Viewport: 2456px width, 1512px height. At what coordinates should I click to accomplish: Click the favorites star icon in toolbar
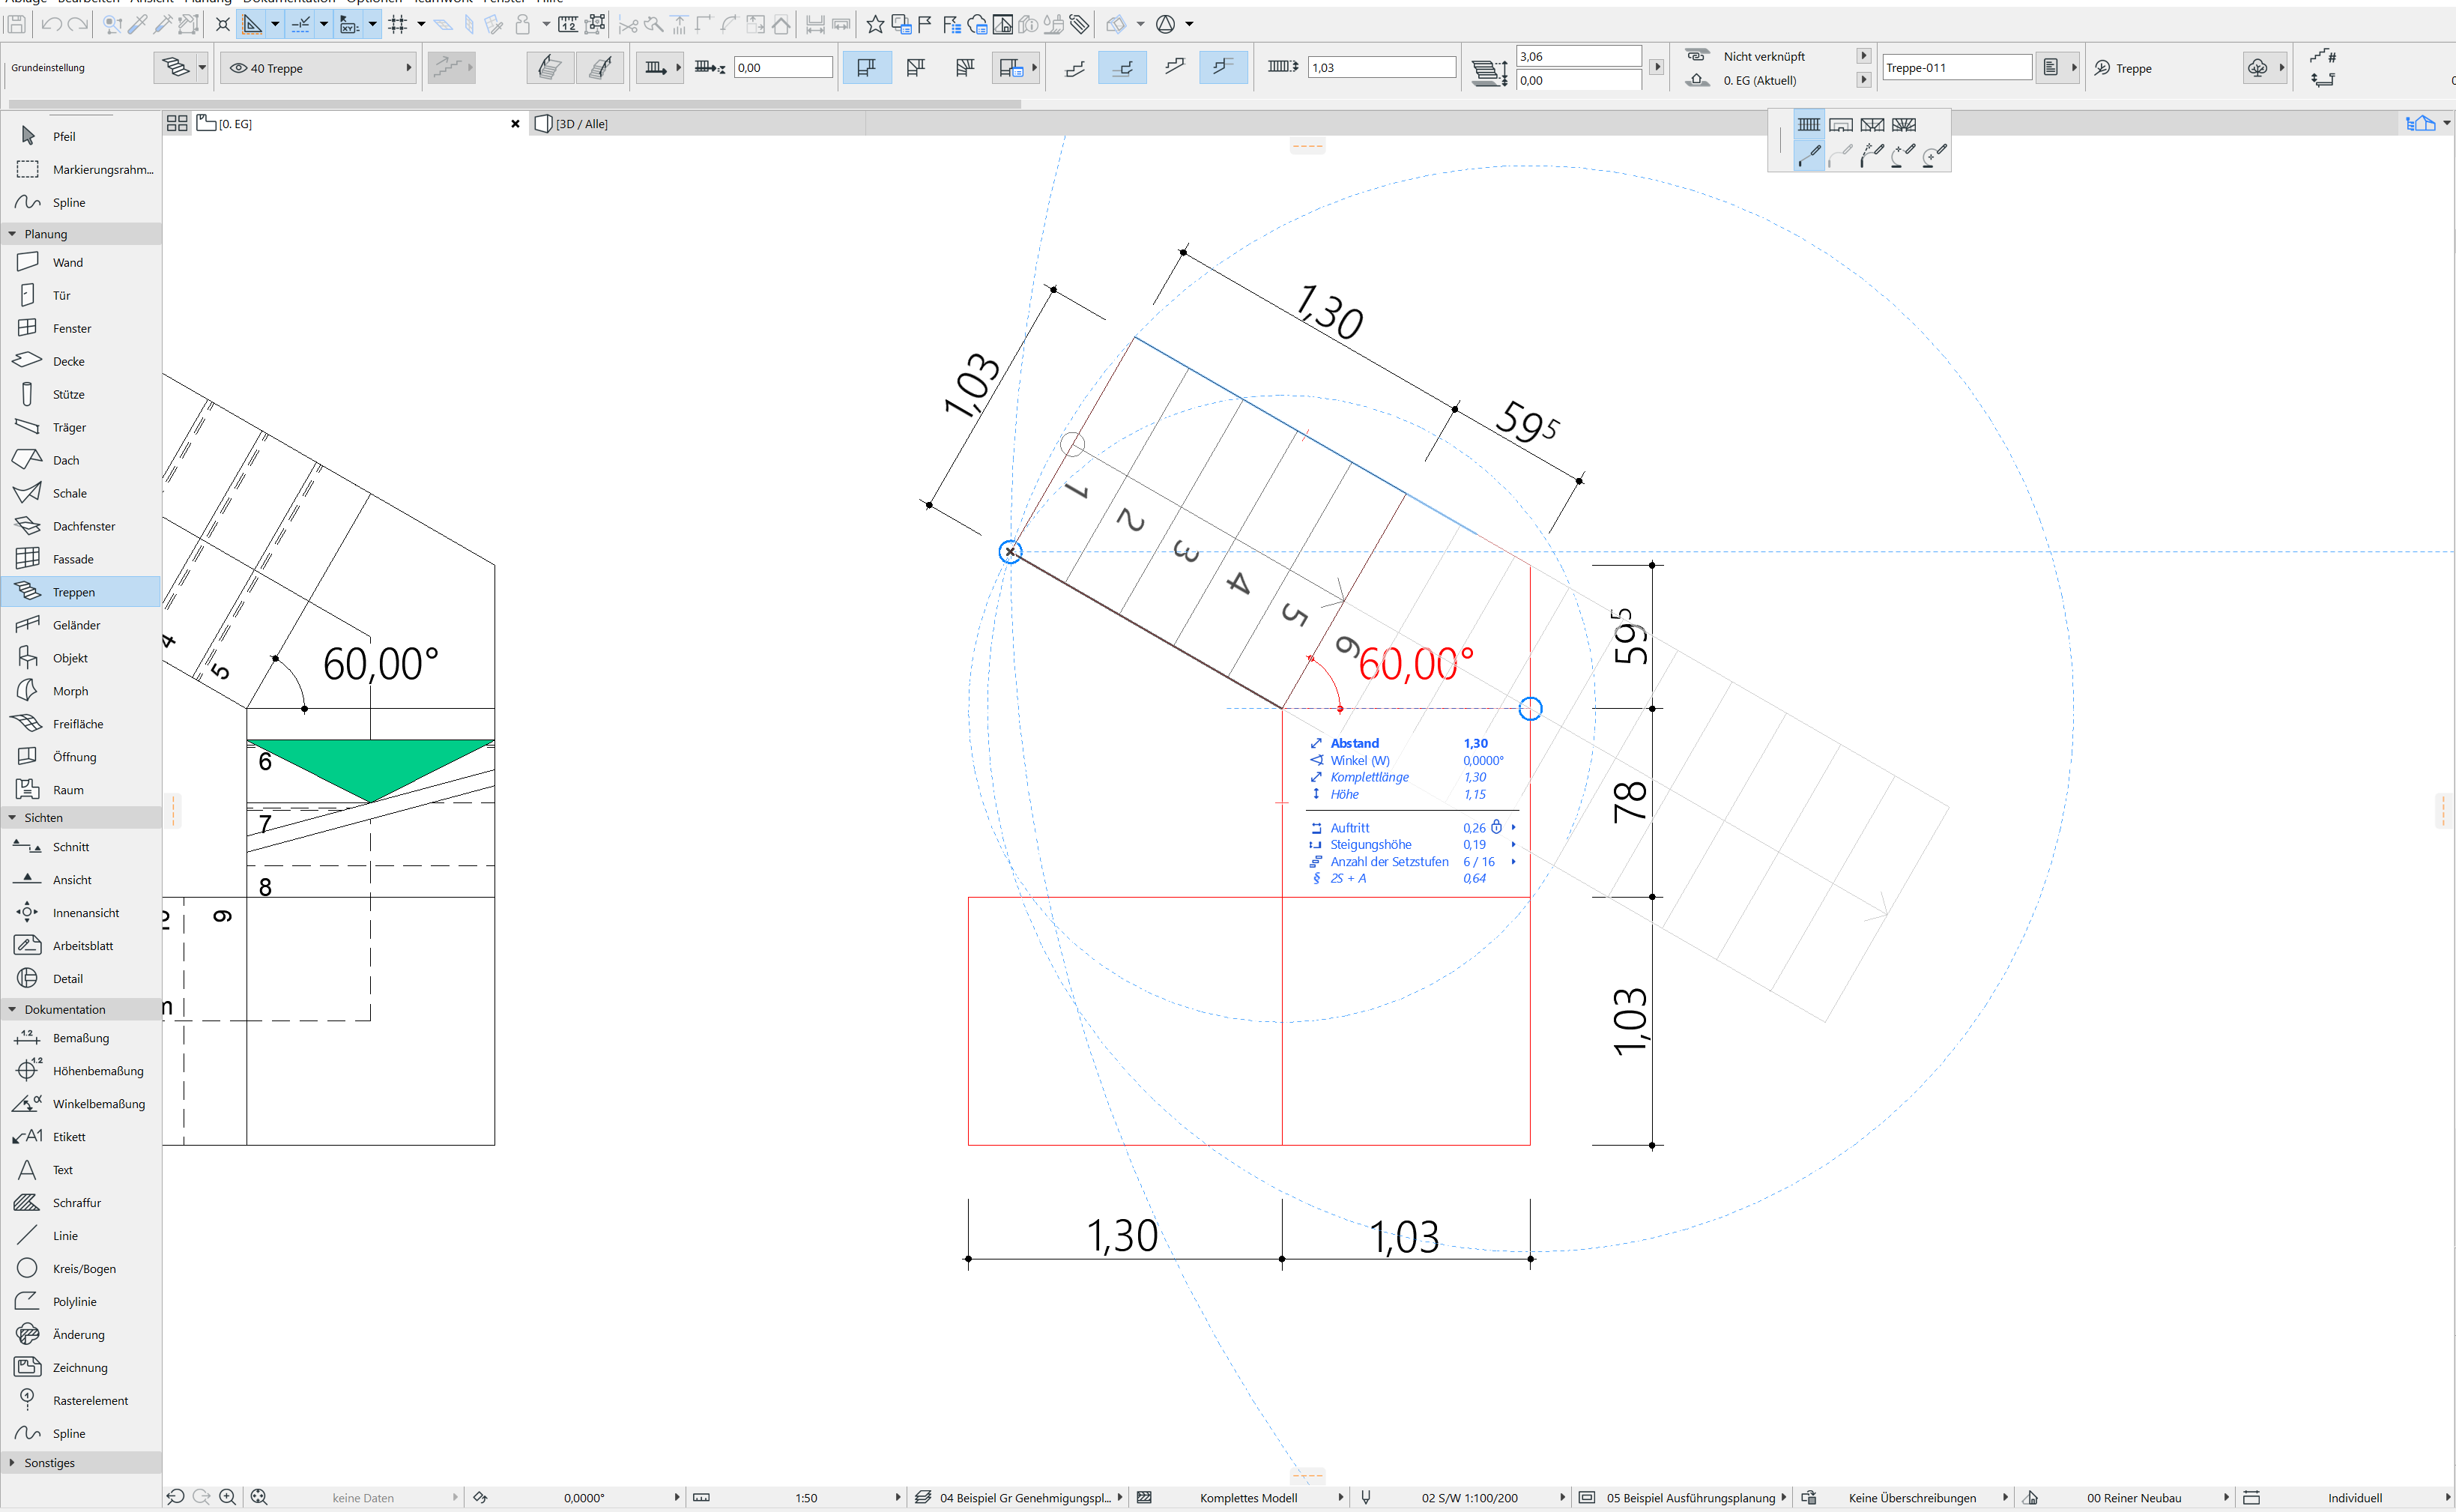pos(875,24)
